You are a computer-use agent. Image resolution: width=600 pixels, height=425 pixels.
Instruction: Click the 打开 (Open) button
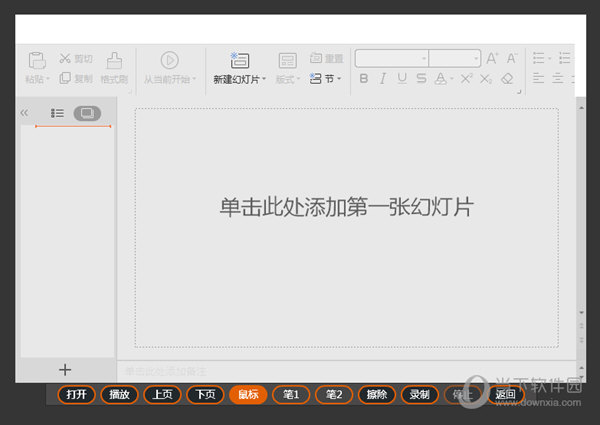point(77,394)
